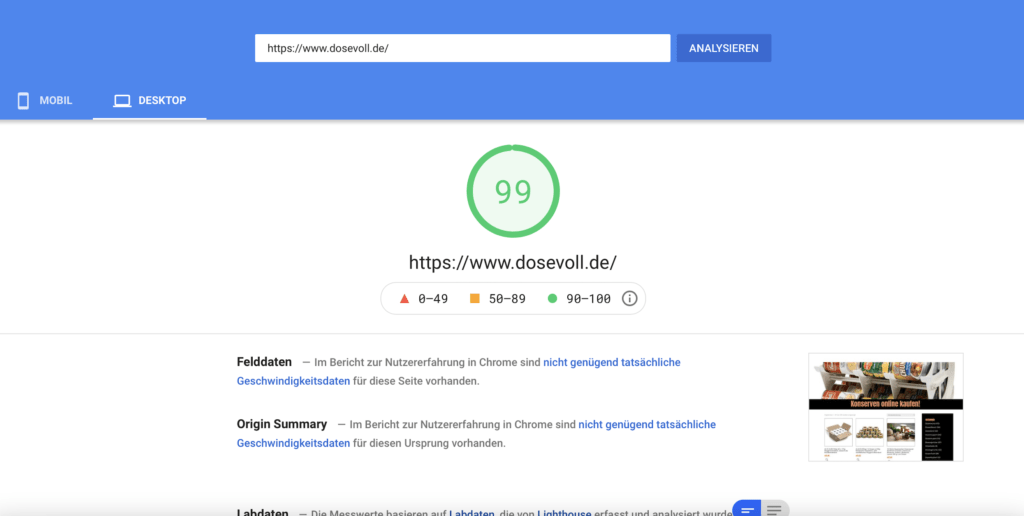Click the URL input field with dosevoll.de

tap(462, 48)
